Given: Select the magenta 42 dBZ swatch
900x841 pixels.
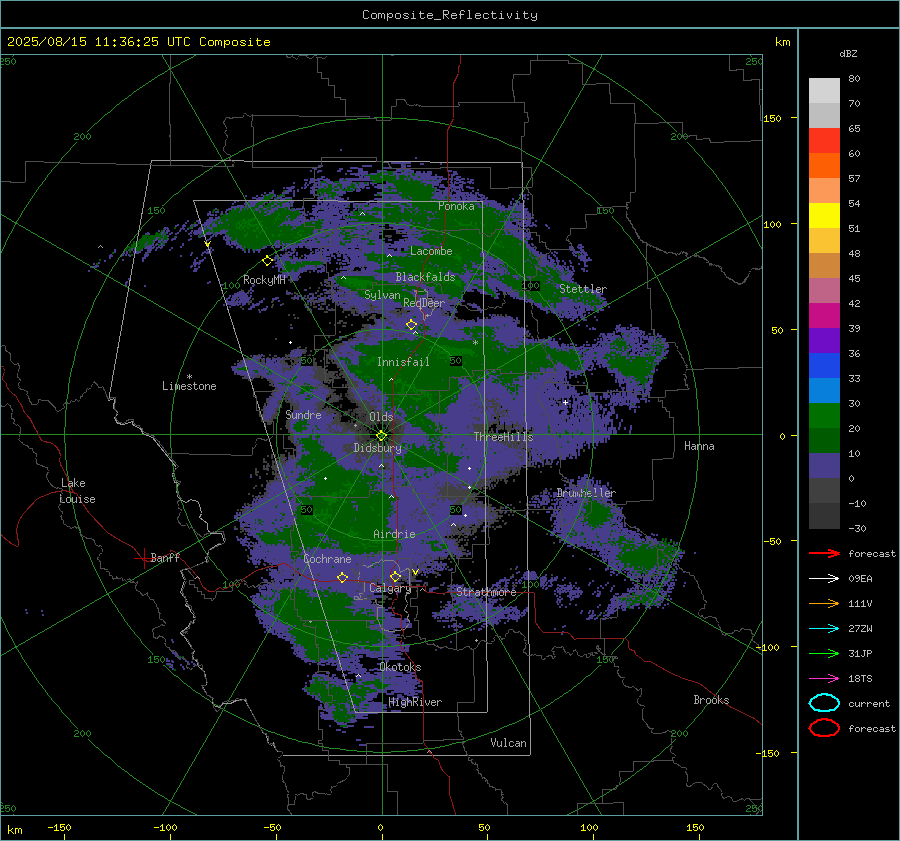Looking at the screenshot, I should (x=824, y=316).
